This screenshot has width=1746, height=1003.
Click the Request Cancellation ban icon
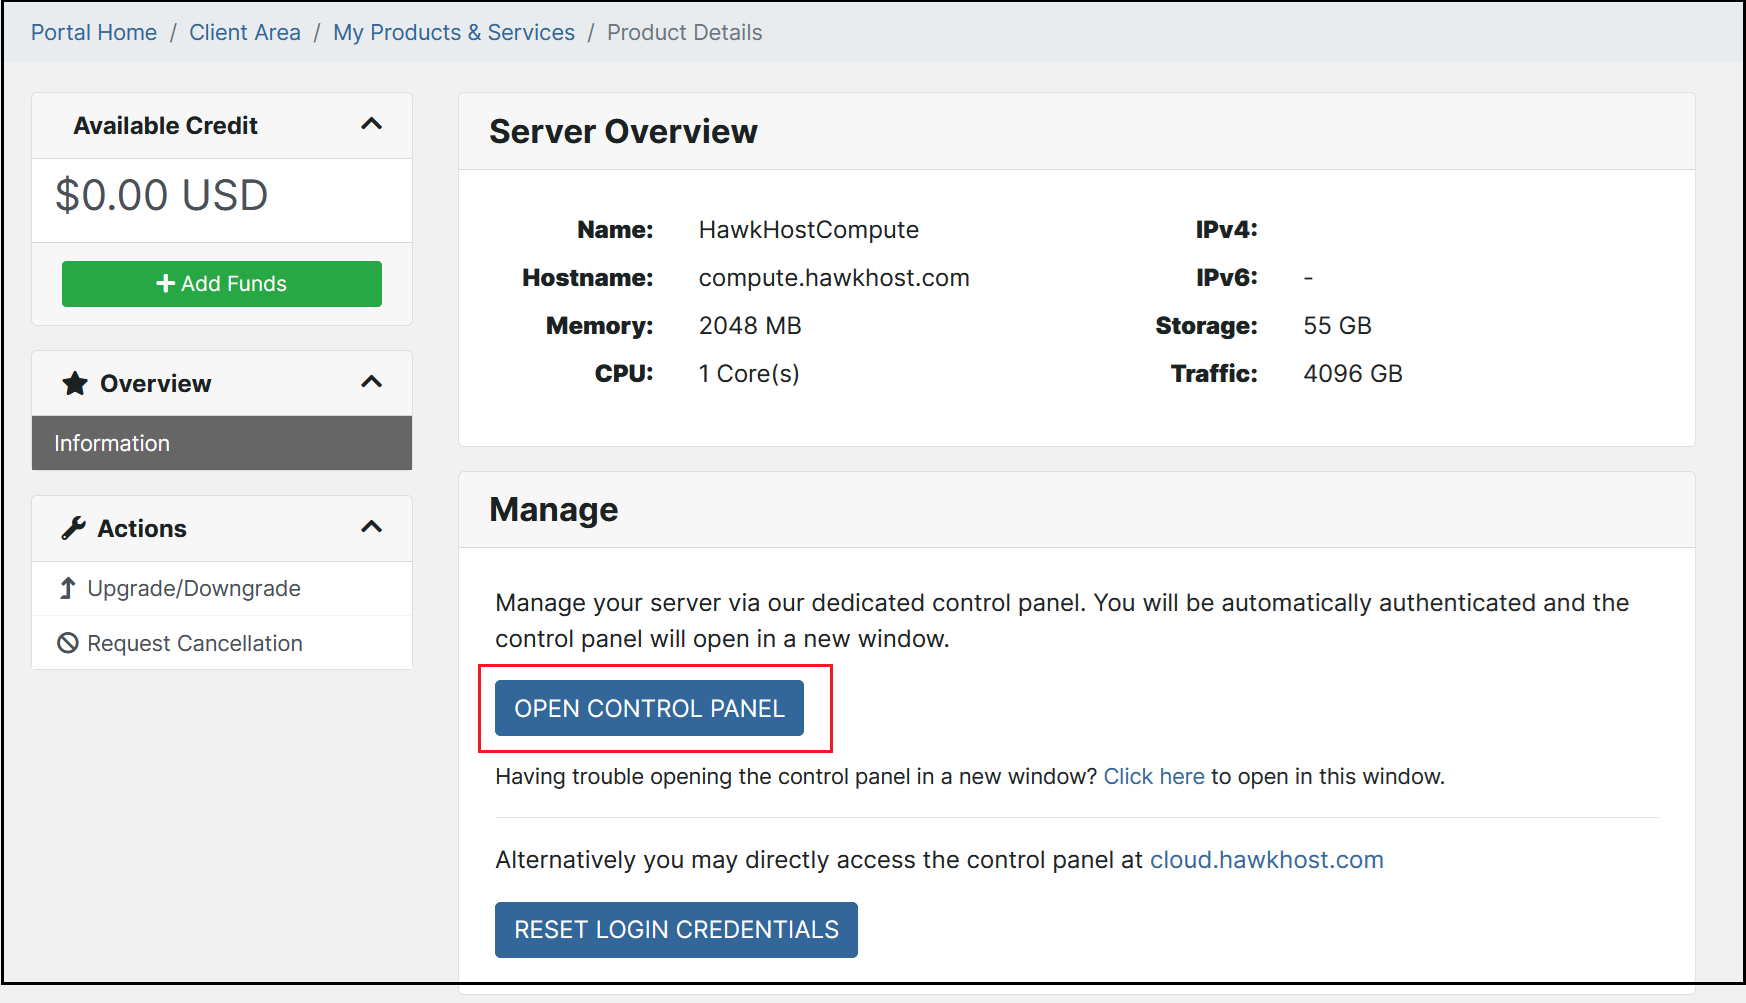(x=68, y=643)
